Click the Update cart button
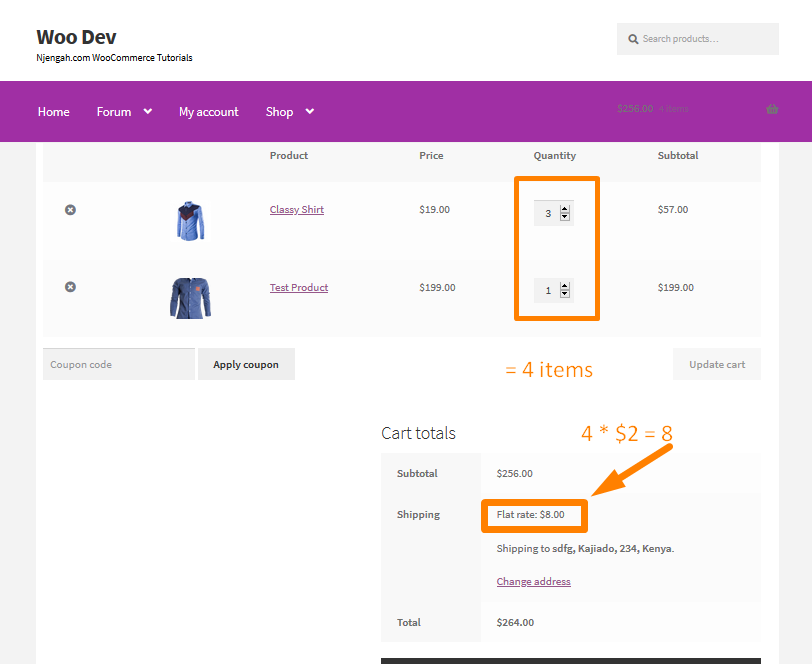Viewport: 812px width, 664px height. (x=717, y=364)
